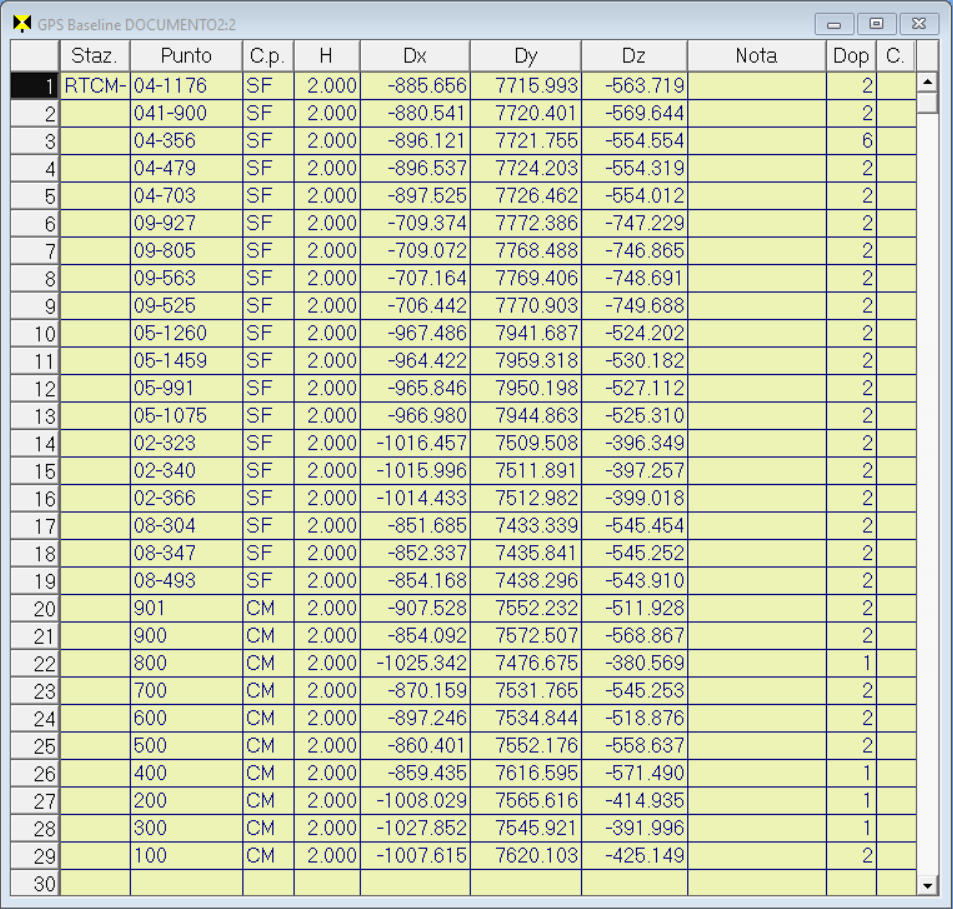Viewport: 953px width, 909px height.
Task: Click point cell 100
Action: pyautogui.click(x=186, y=856)
